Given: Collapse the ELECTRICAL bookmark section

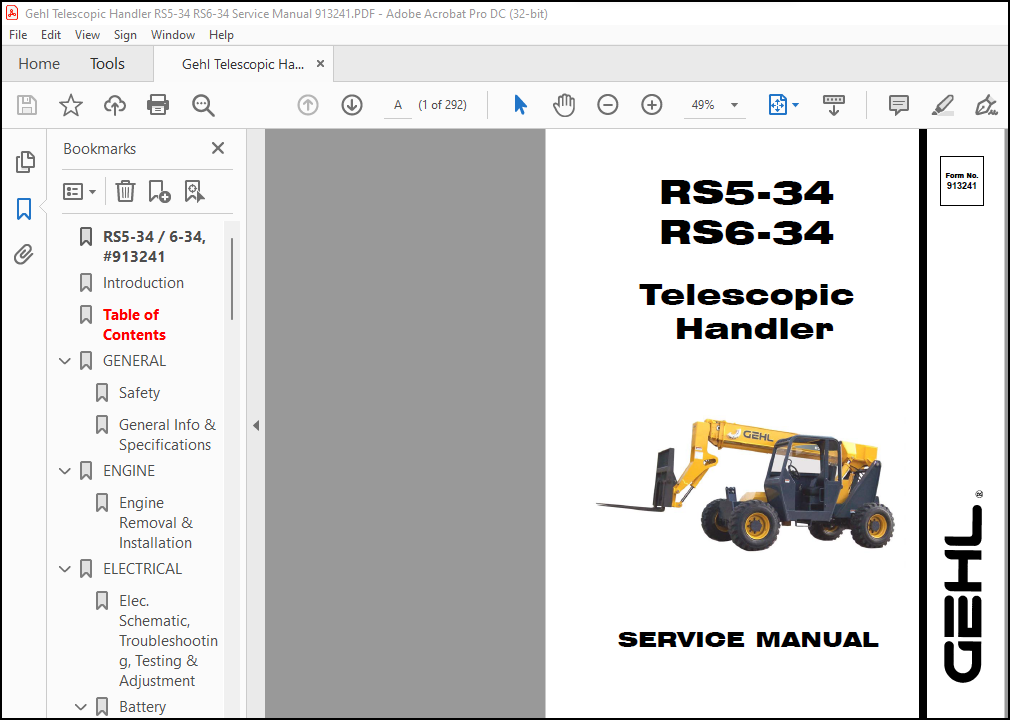Looking at the screenshot, I should (64, 569).
